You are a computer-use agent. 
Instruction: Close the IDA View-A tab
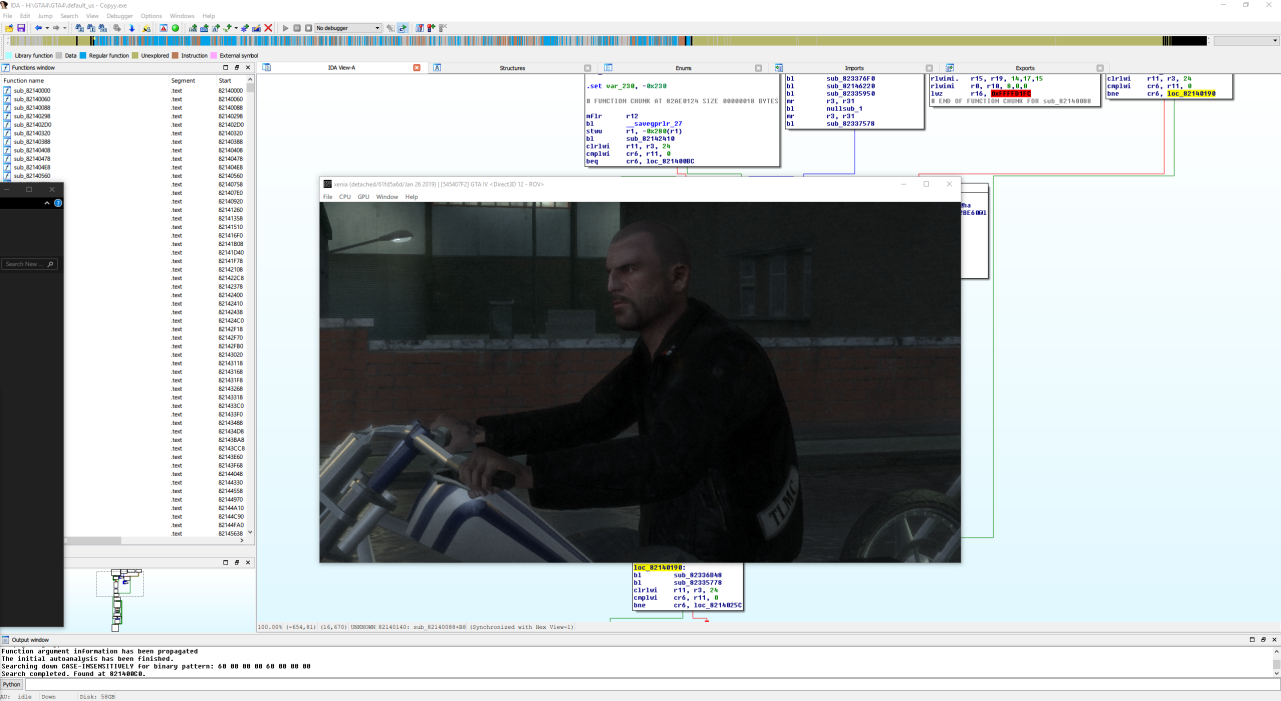pyautogui.click(x=417, y=68)
